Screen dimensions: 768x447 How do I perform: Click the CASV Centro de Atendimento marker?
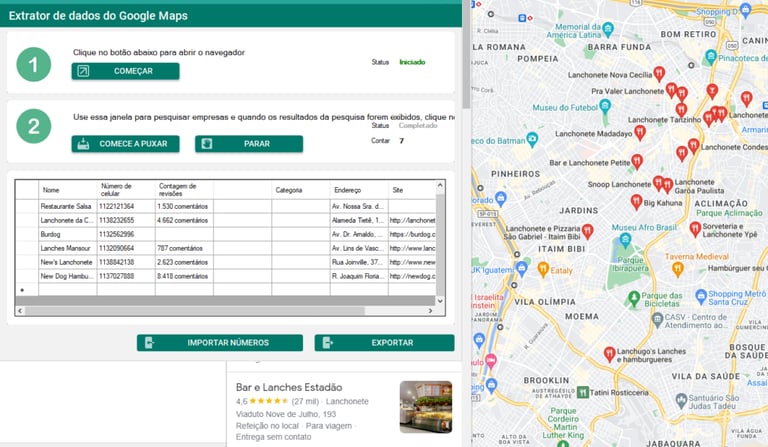coord(657,320)
